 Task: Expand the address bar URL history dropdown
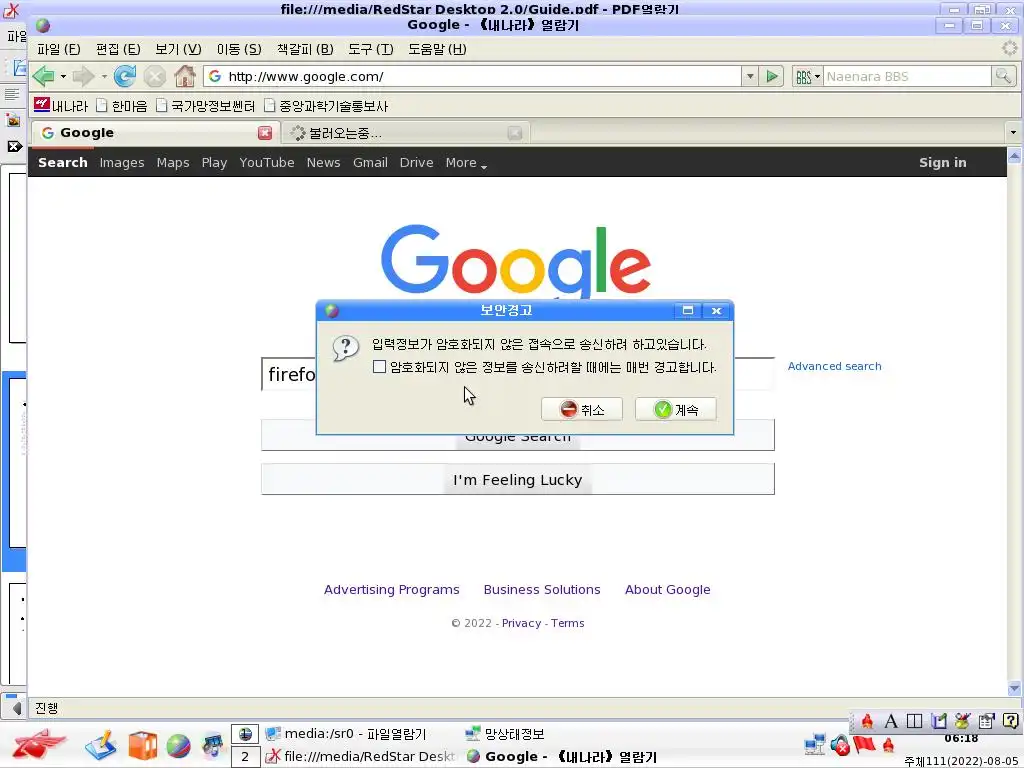coord(750,76)
